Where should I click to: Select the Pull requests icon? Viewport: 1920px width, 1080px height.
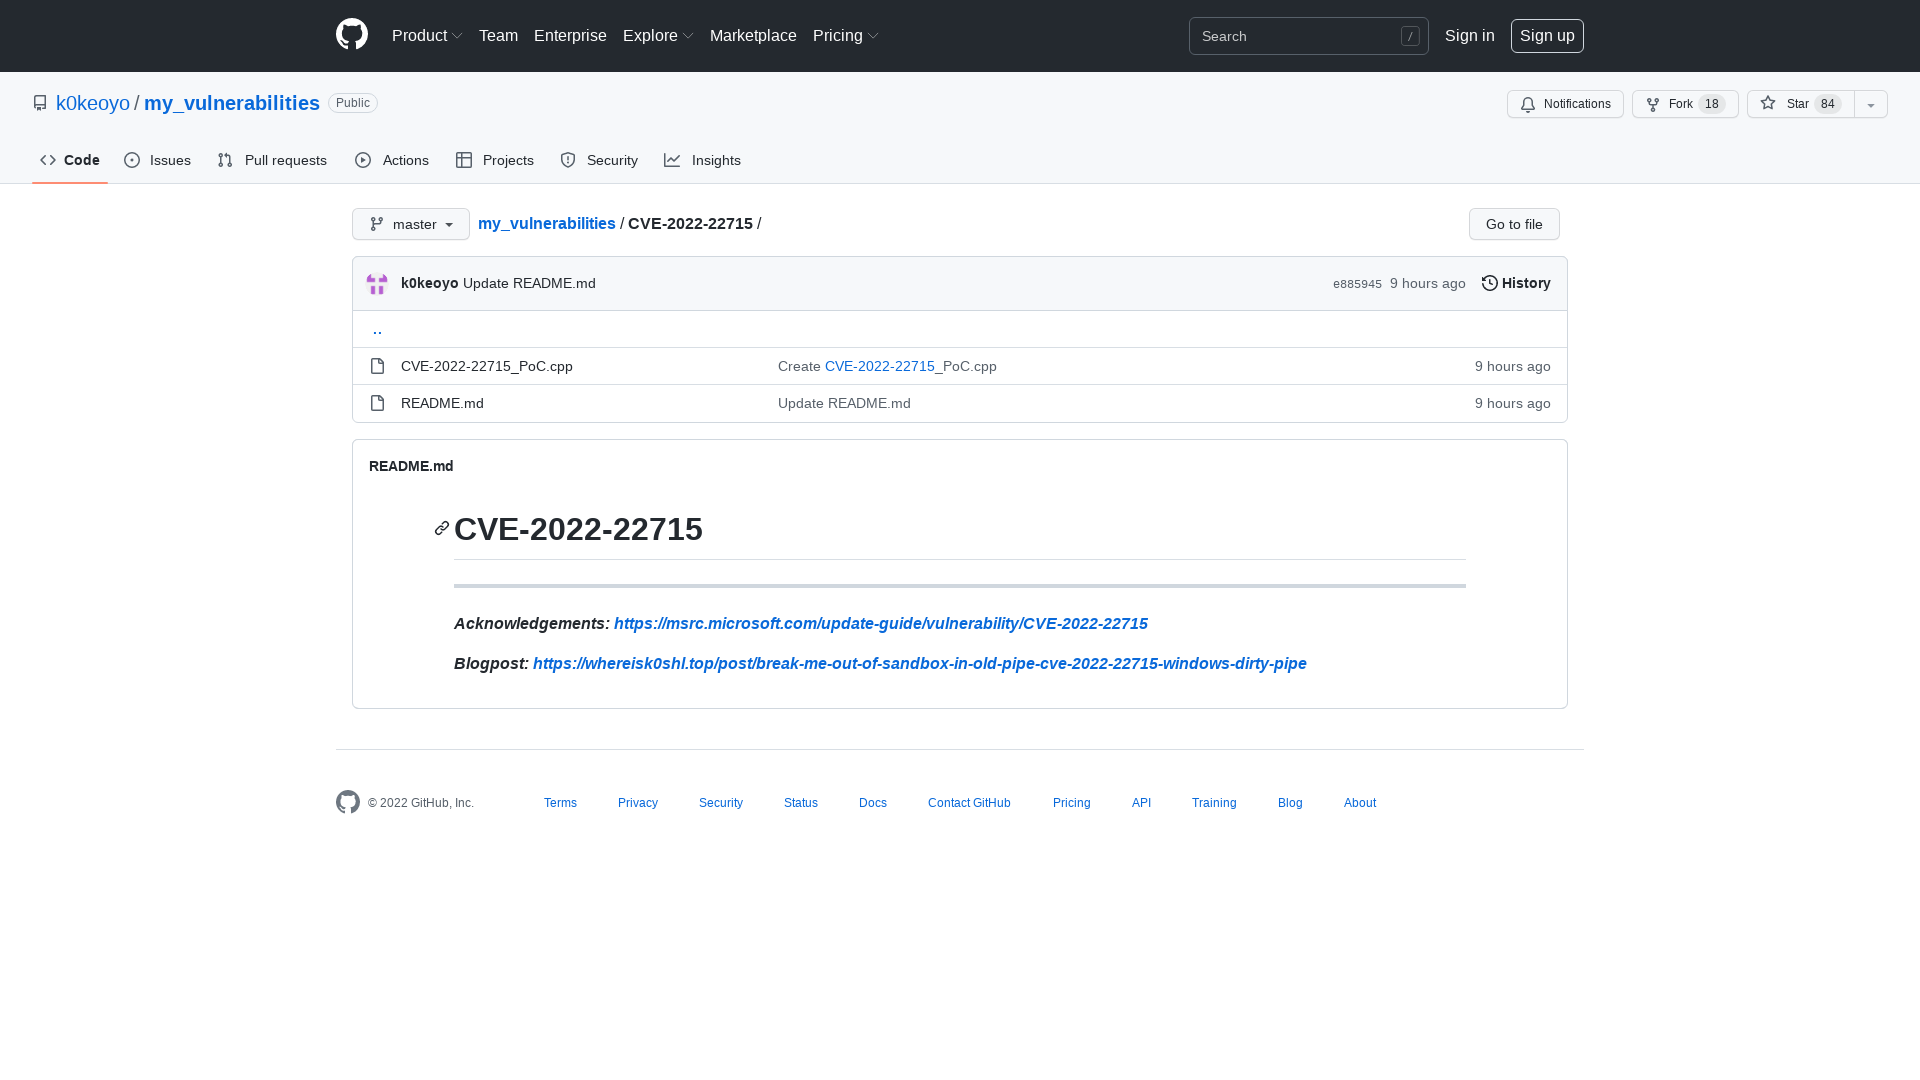(225, 160)
